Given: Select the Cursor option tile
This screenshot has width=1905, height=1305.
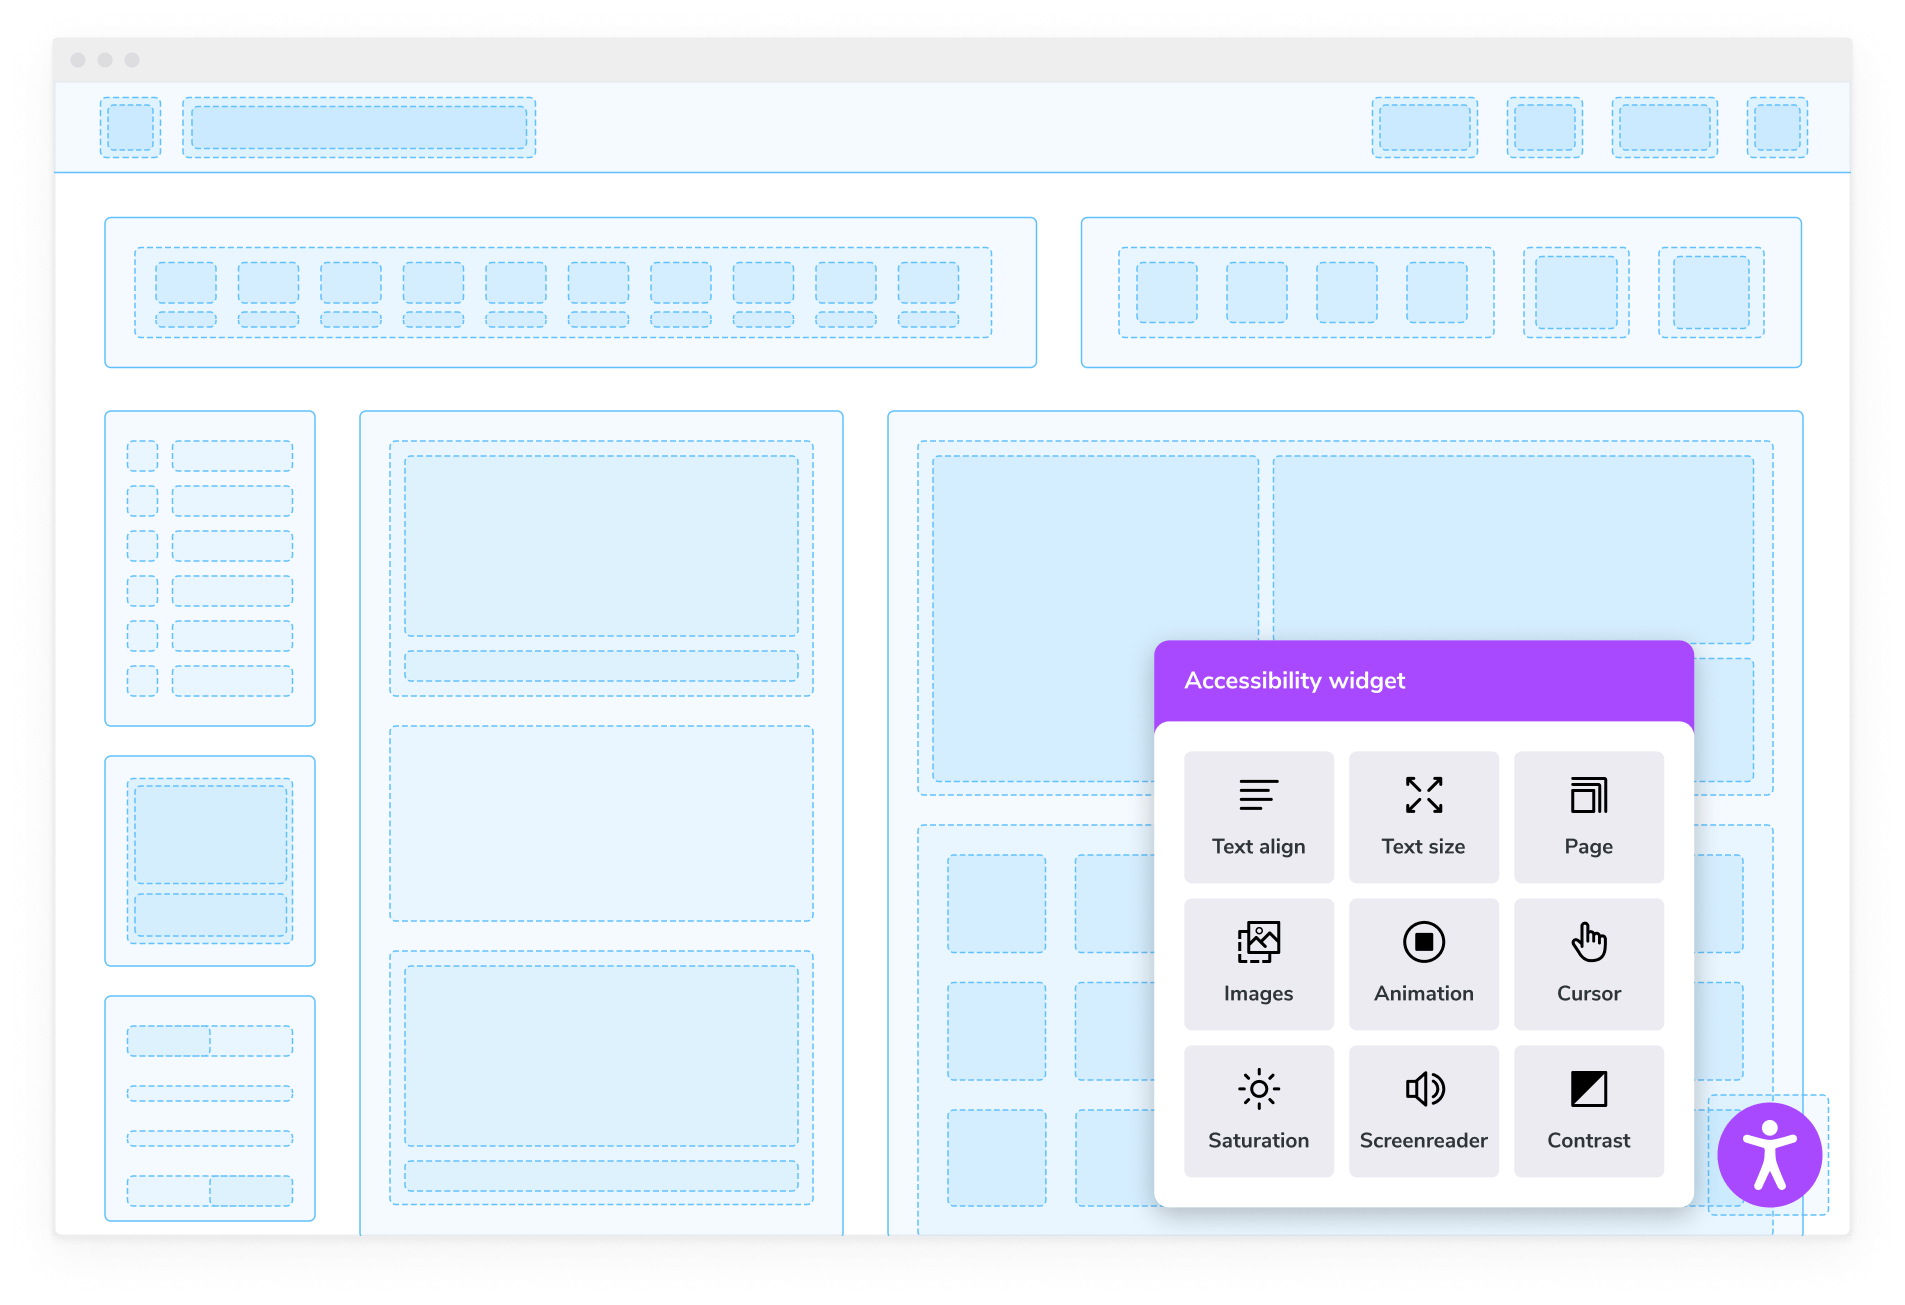Looking at the screenshot, I should point(1588,964).
